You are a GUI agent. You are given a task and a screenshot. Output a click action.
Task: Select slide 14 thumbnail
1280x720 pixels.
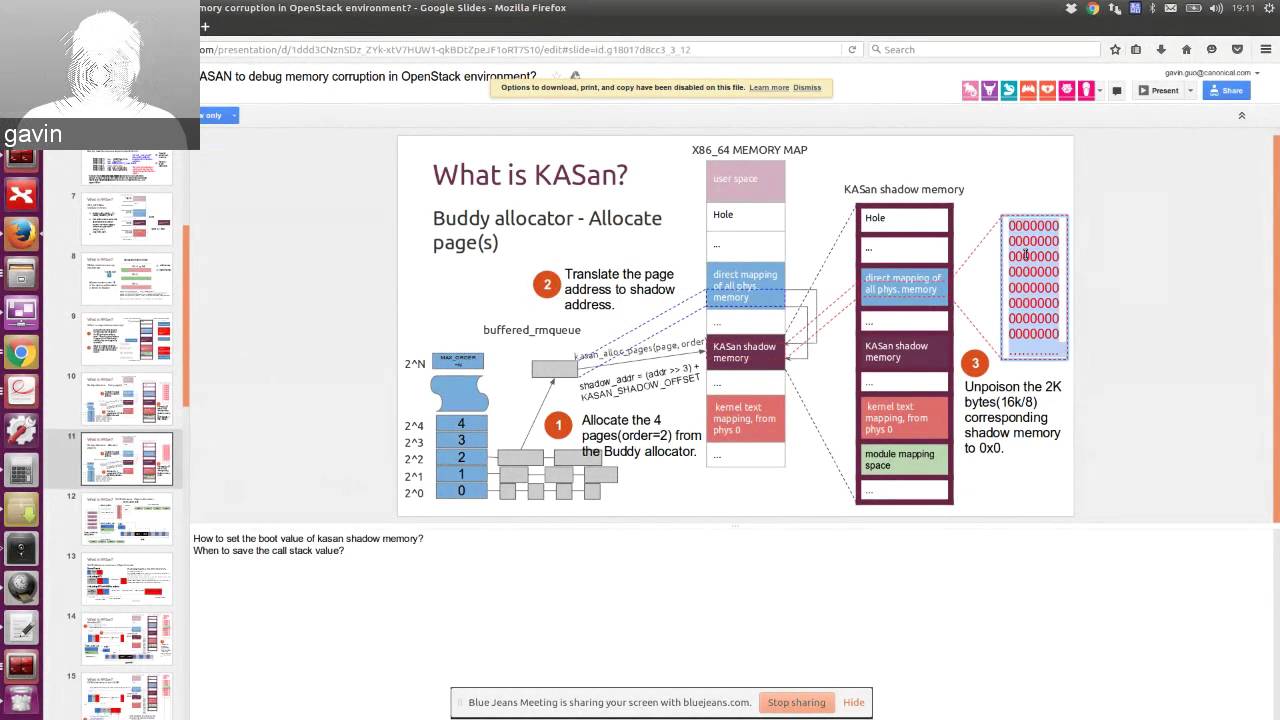(127, 638)
